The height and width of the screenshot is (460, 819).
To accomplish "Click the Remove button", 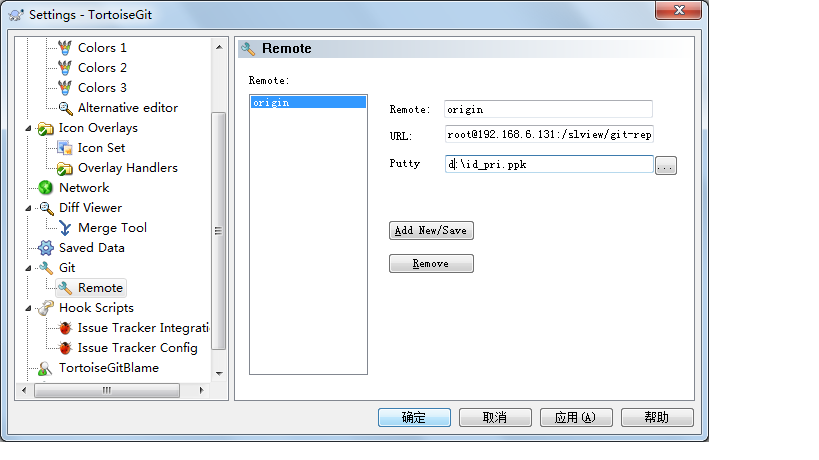I will pos(431,264).
